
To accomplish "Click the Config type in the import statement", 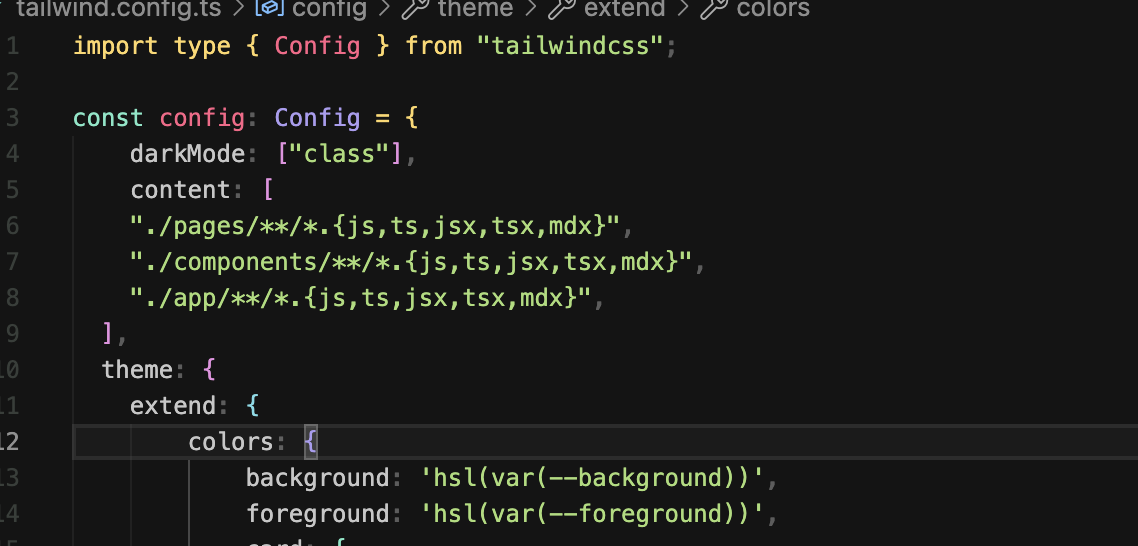I will [x=317, y=46].
